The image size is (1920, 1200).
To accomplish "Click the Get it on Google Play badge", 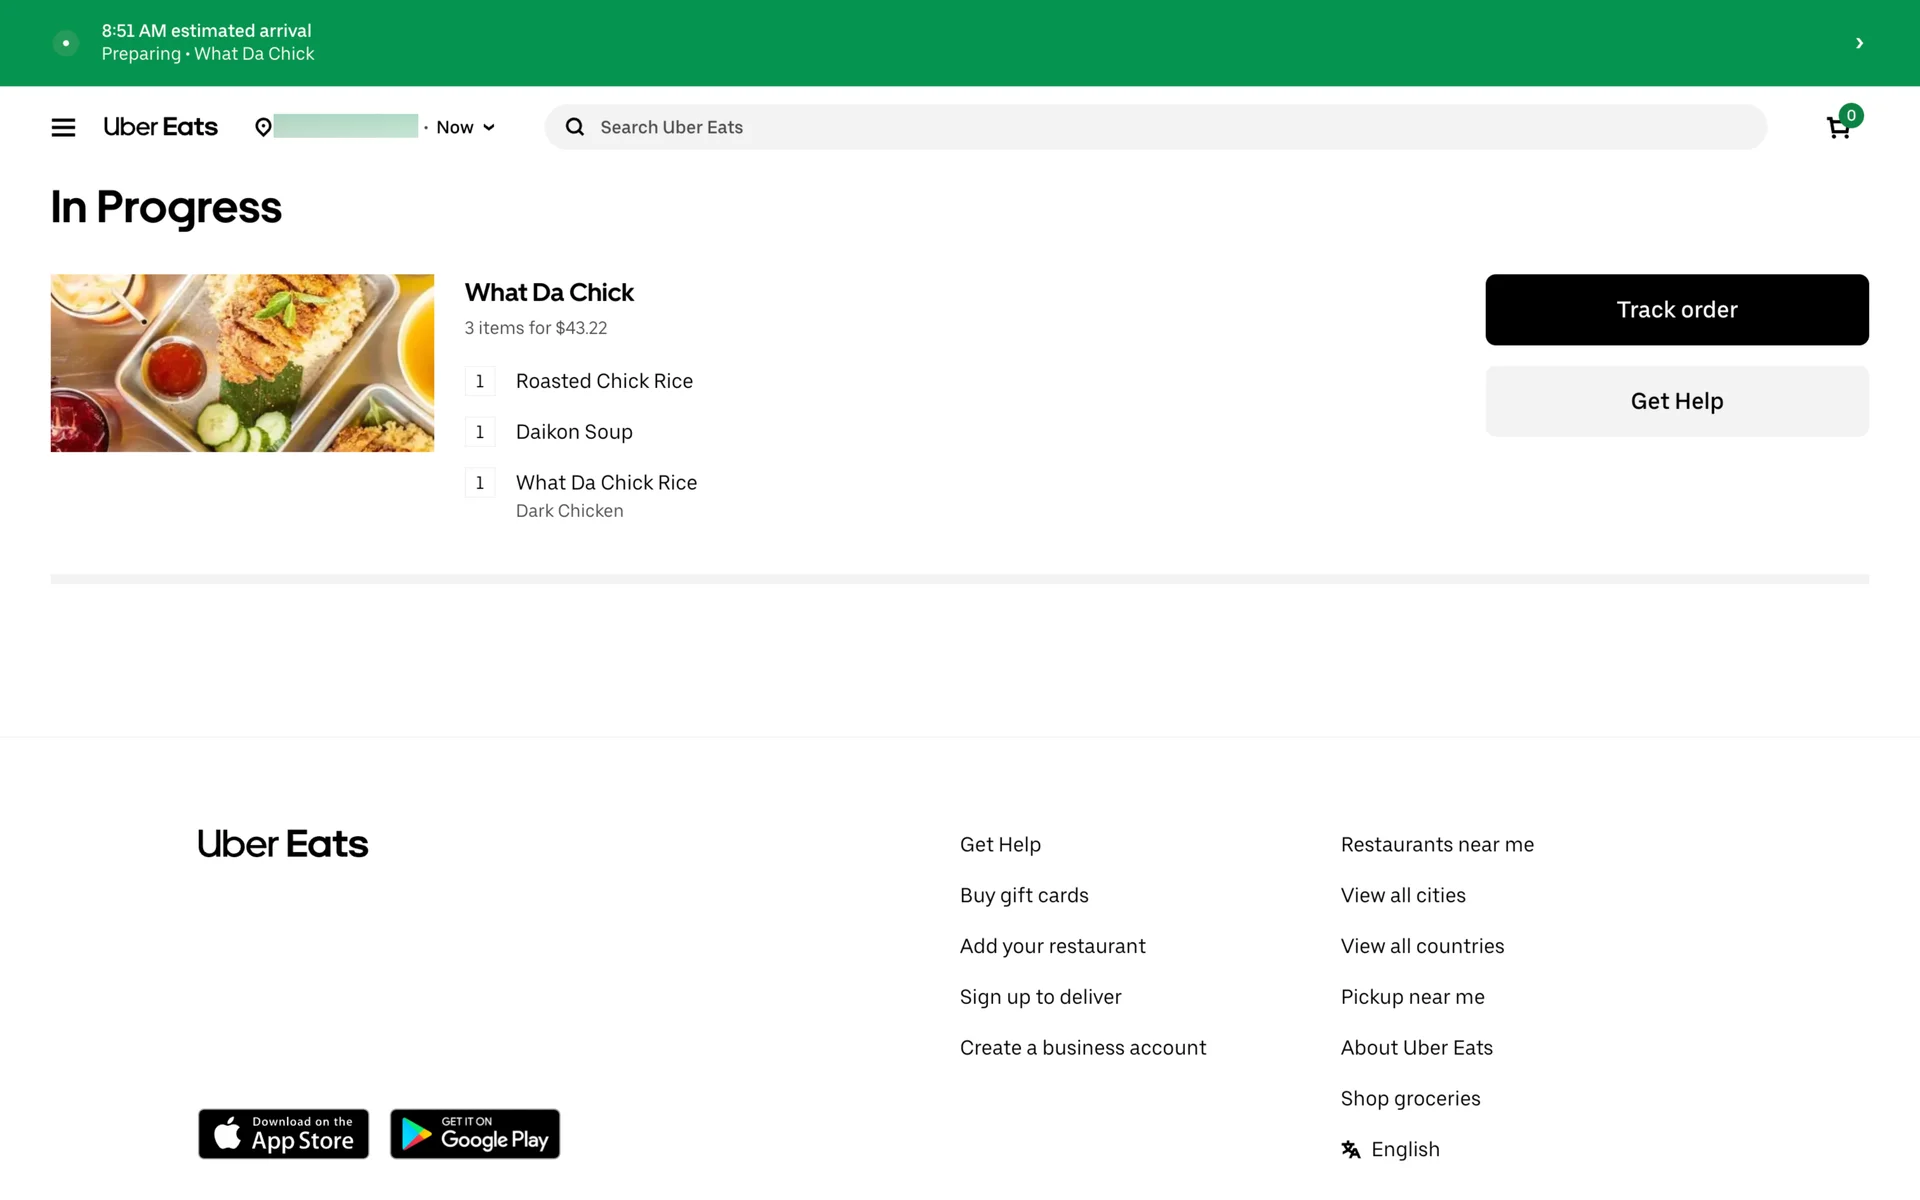I will pyautogui.click(x=475, y=1133).
